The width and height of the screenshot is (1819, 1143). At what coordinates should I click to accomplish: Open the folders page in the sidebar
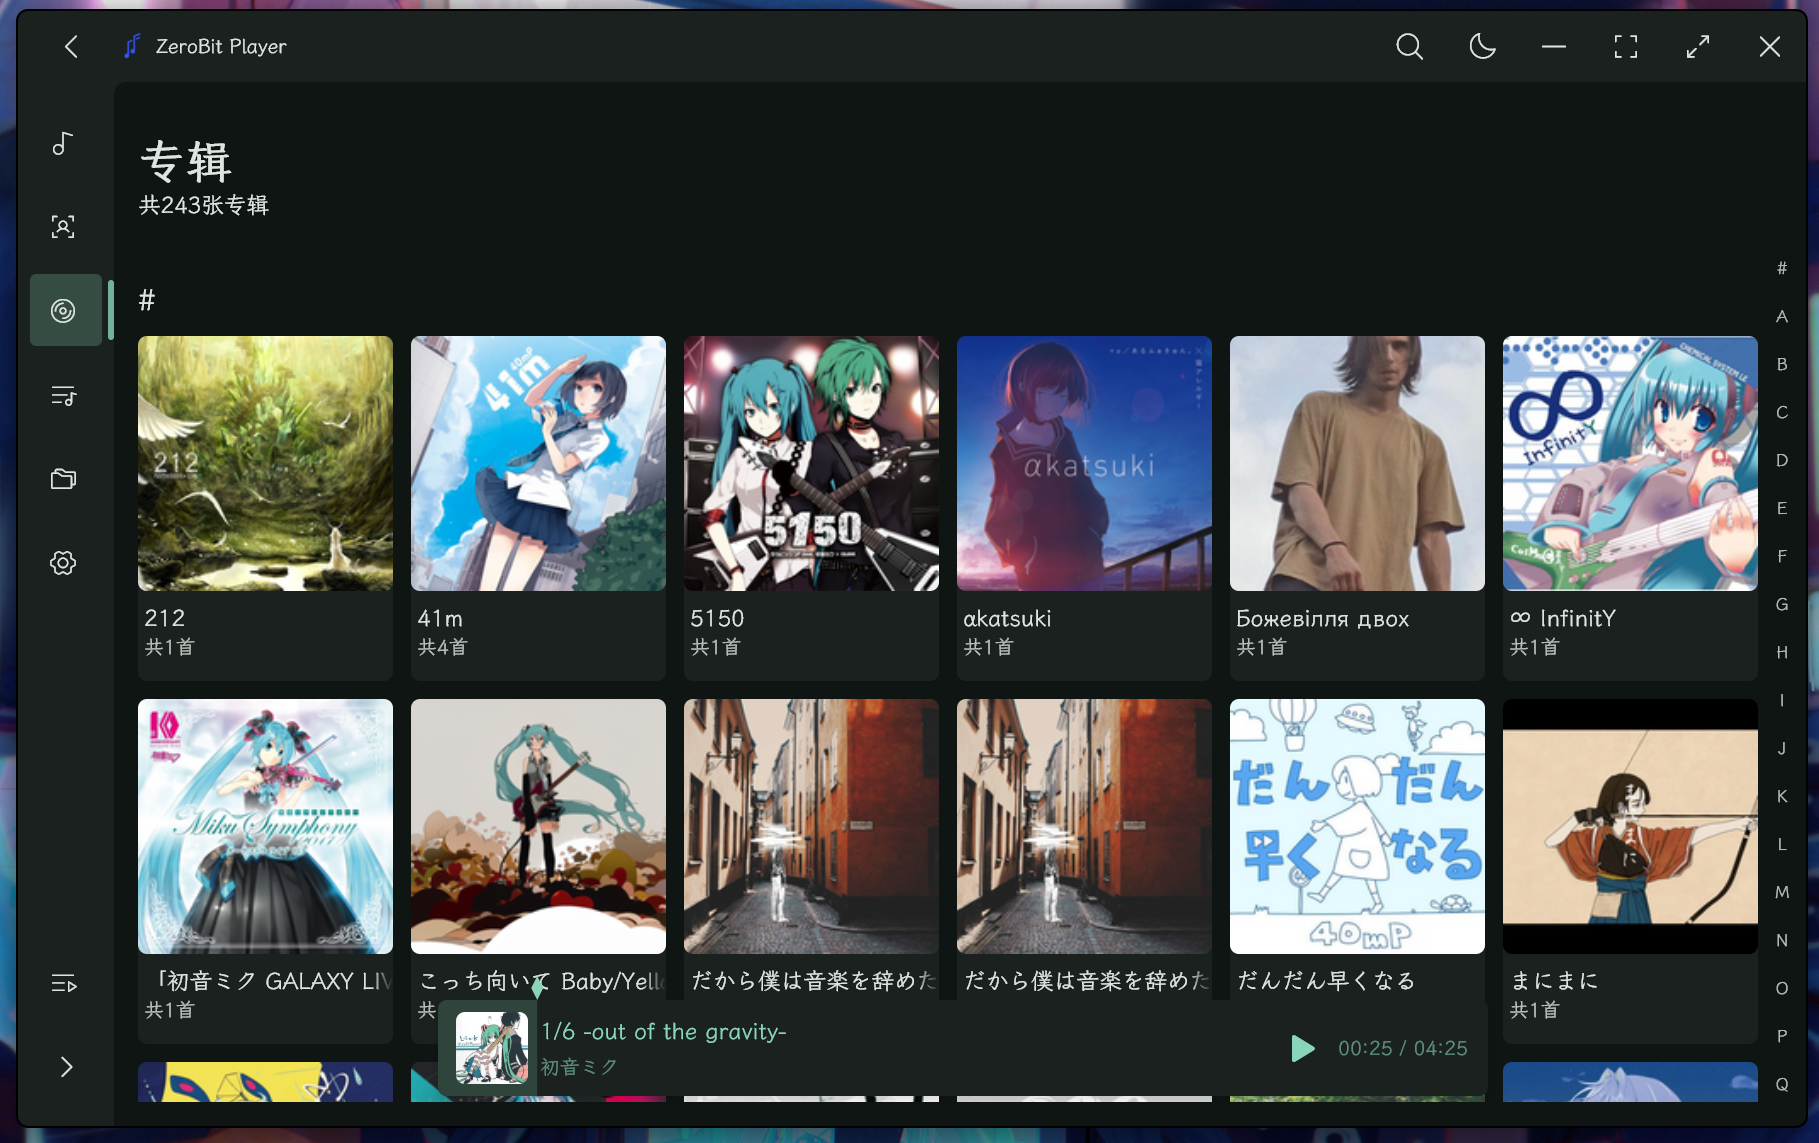click(63, 479)
